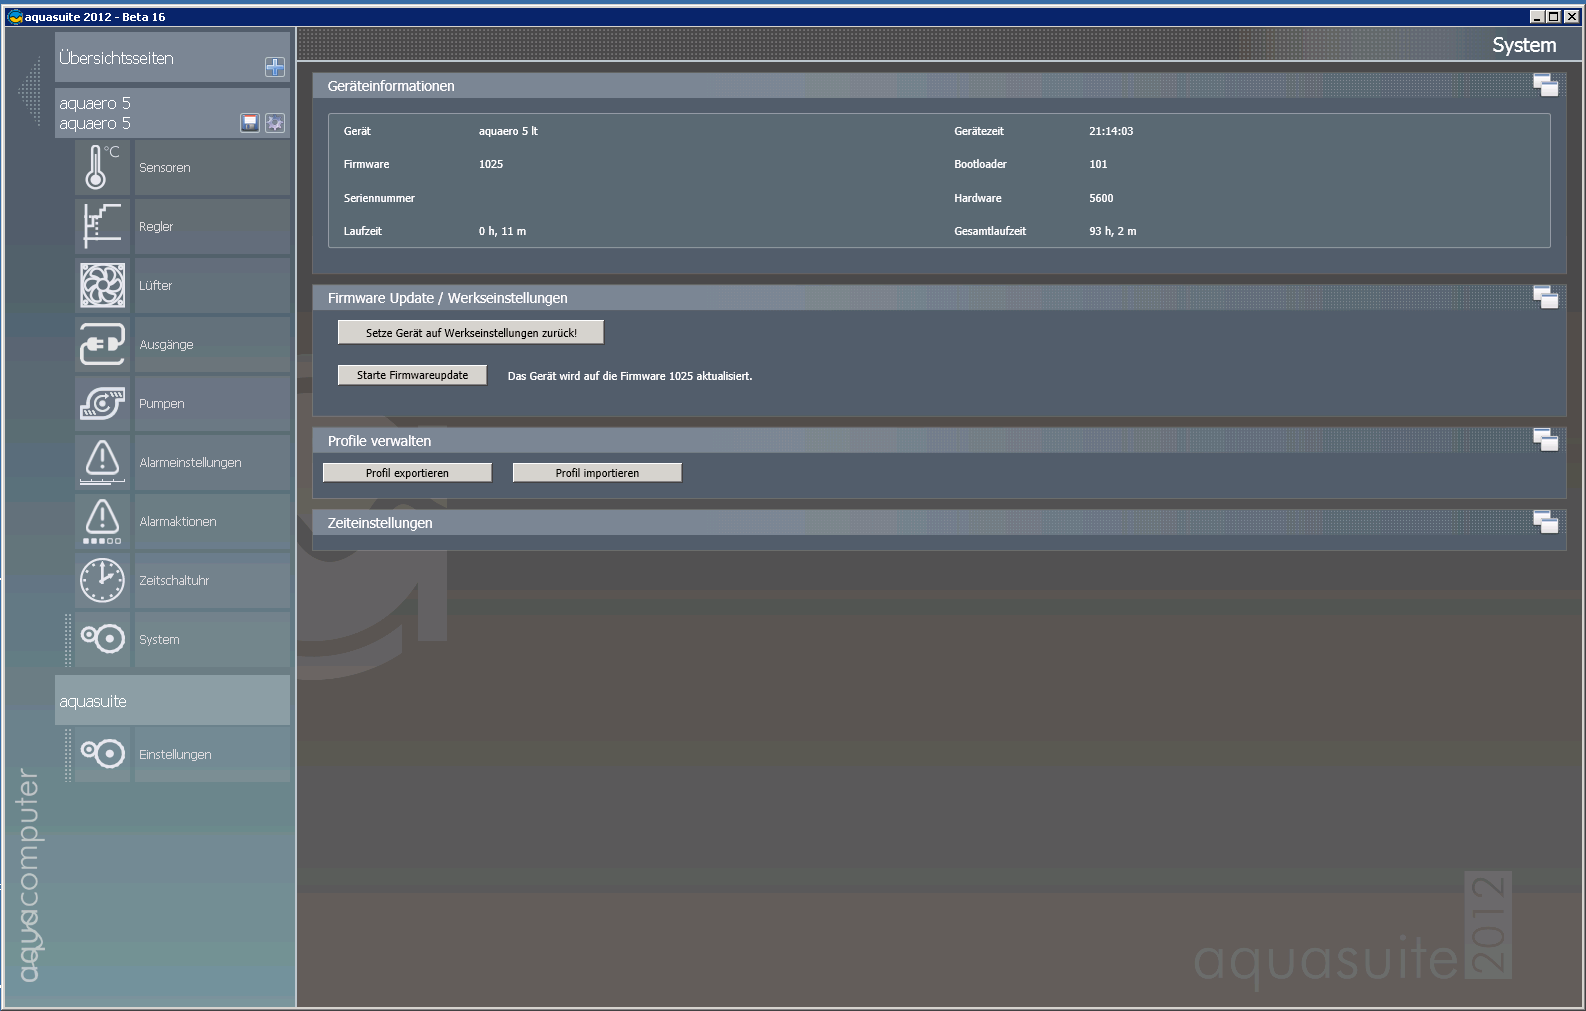Click the Profil importieren button
Image resolution: width=1586 pixels, height=1011 pixels.
(597, 473)
